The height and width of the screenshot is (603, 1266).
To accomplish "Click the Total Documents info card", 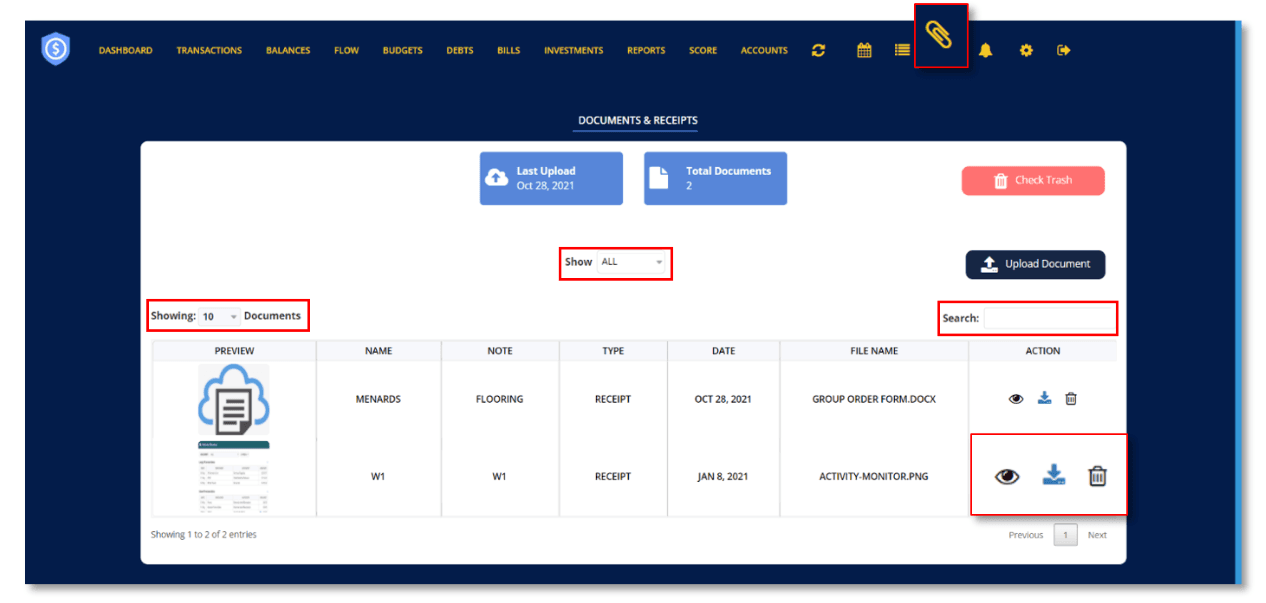I will [715, 178].
